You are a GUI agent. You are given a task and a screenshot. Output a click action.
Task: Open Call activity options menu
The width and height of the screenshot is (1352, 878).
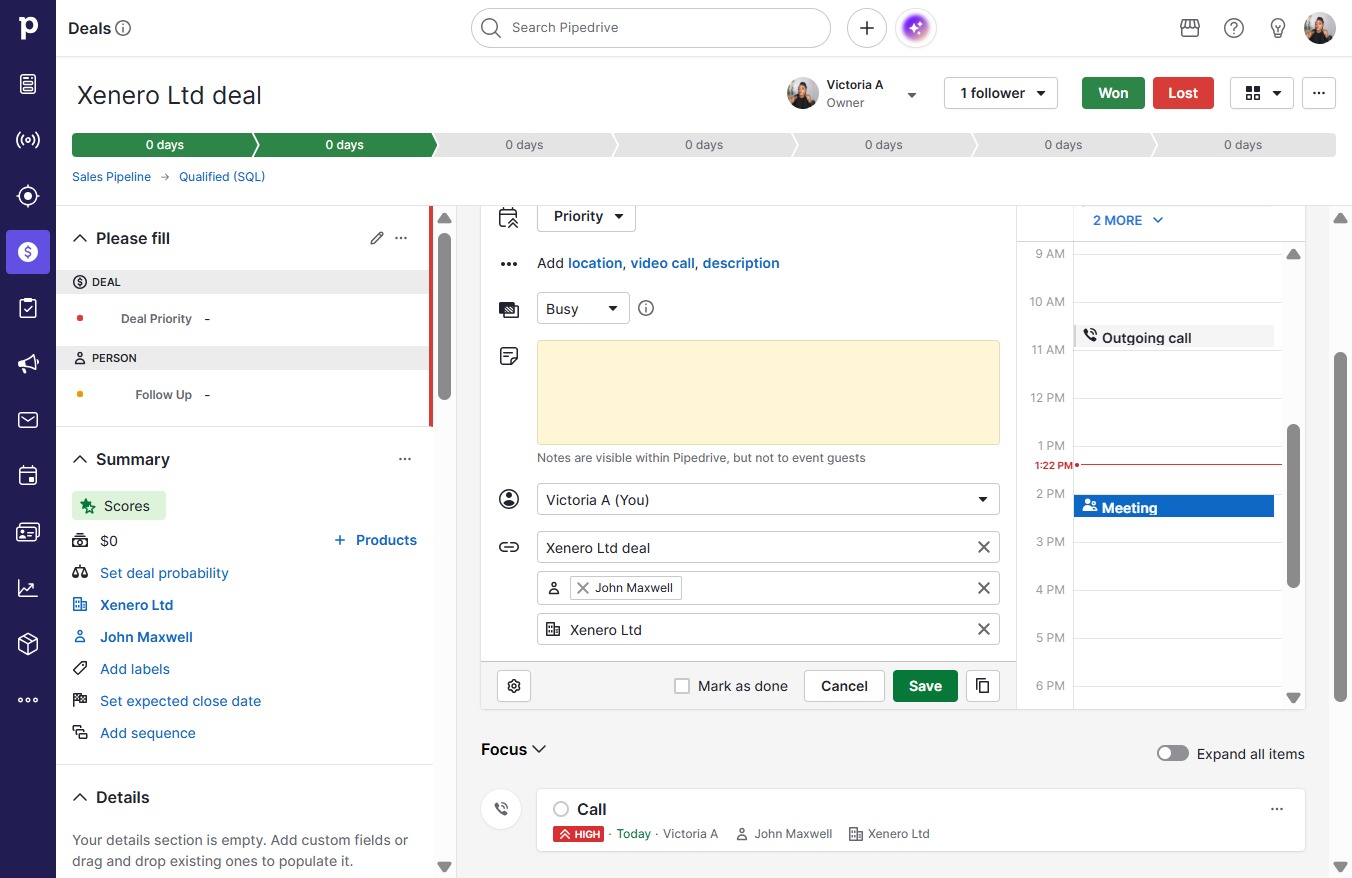[1277, 809]
